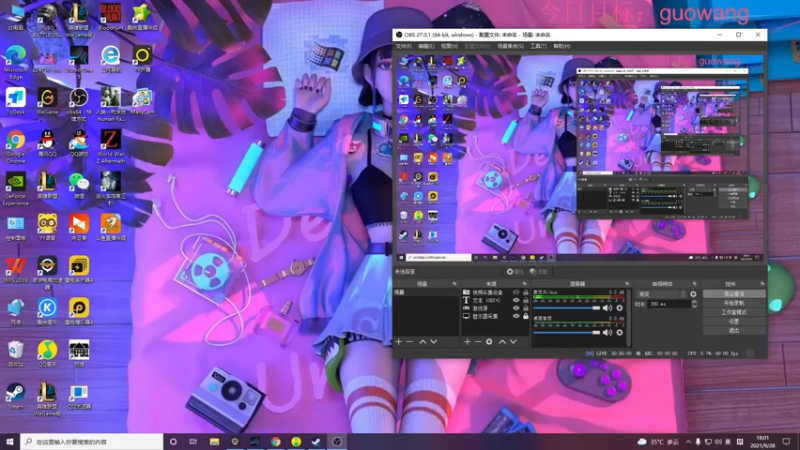Open the Help menu in OBS

point(561,46)
